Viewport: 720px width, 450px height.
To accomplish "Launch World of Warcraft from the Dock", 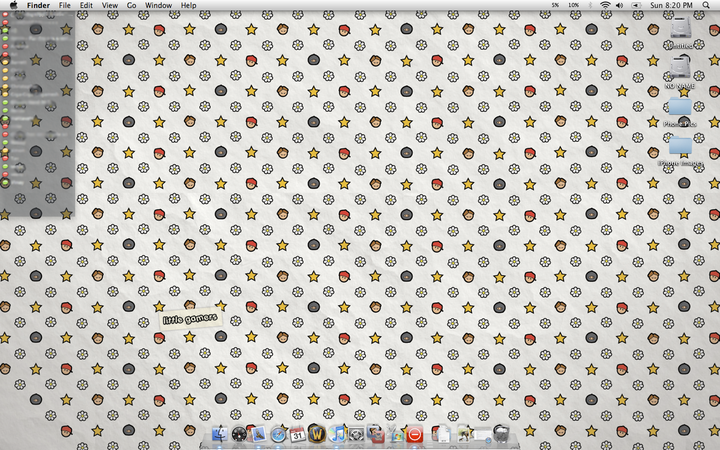I will [317, 433].
